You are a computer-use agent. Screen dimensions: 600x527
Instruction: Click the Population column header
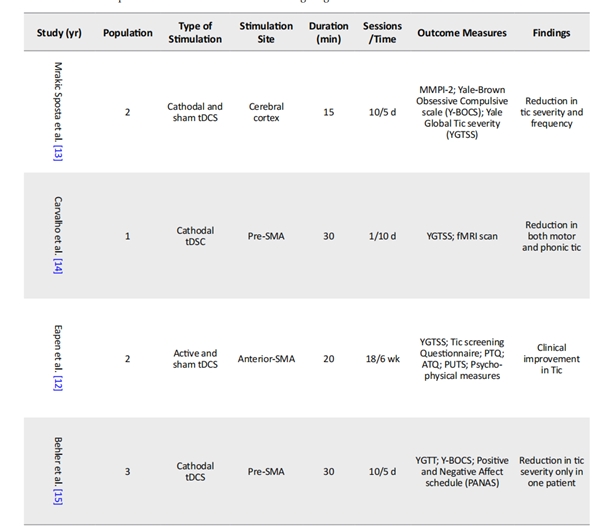[x=128, y=33]
